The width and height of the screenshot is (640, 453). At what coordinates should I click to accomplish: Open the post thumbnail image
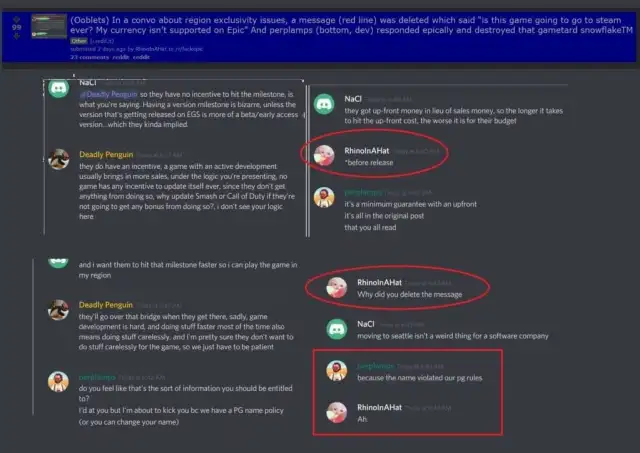[49, 27]
